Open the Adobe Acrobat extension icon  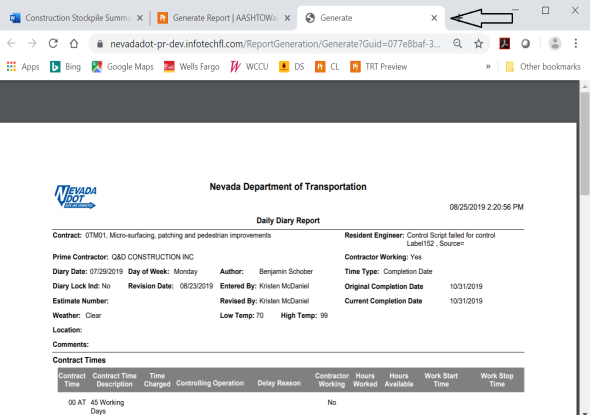pos(504,44)
